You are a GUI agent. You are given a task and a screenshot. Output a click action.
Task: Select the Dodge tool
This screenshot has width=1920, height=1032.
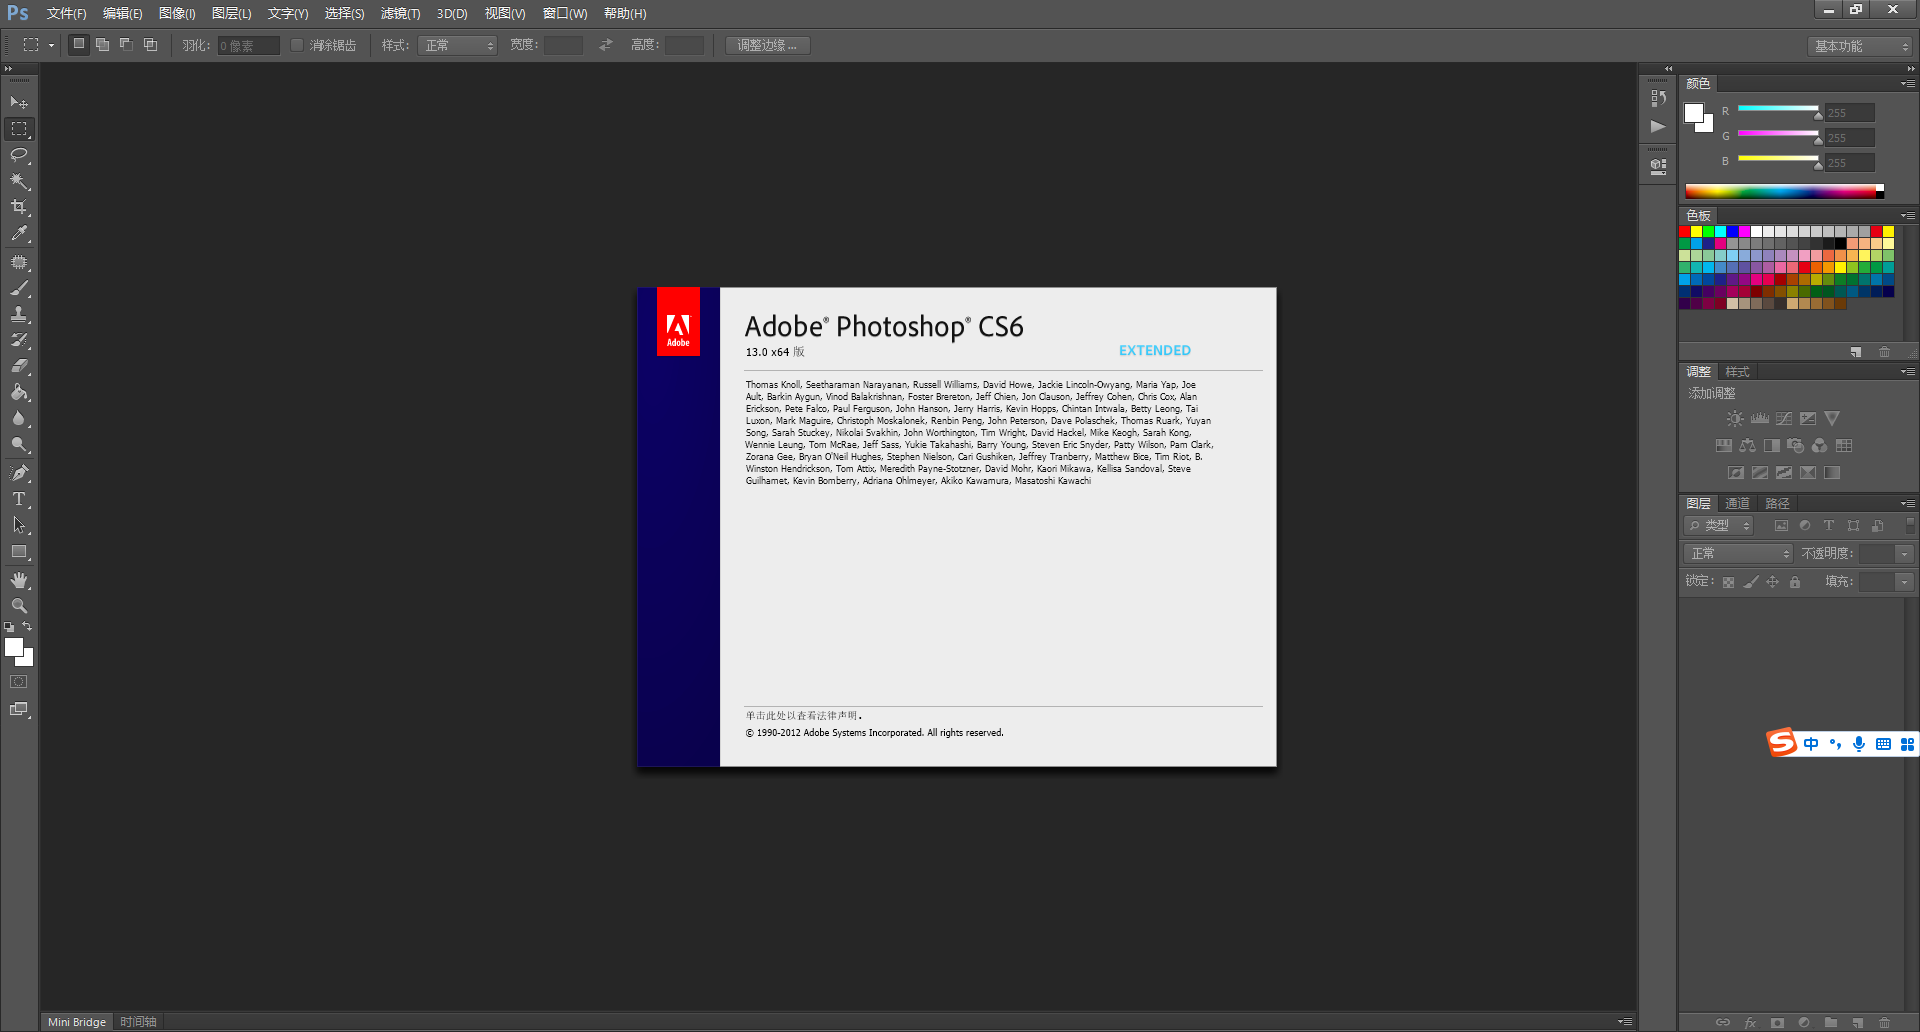(19, 444)
